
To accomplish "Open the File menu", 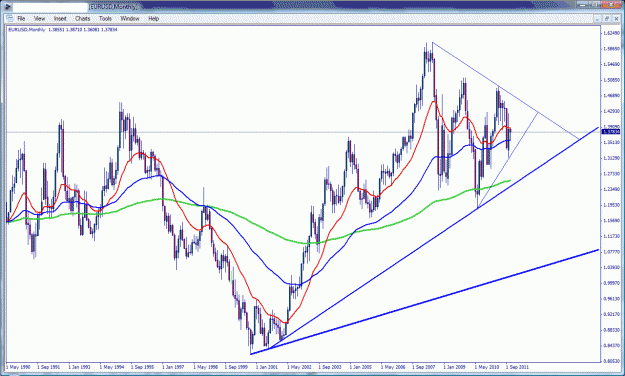I will [21, 18].
